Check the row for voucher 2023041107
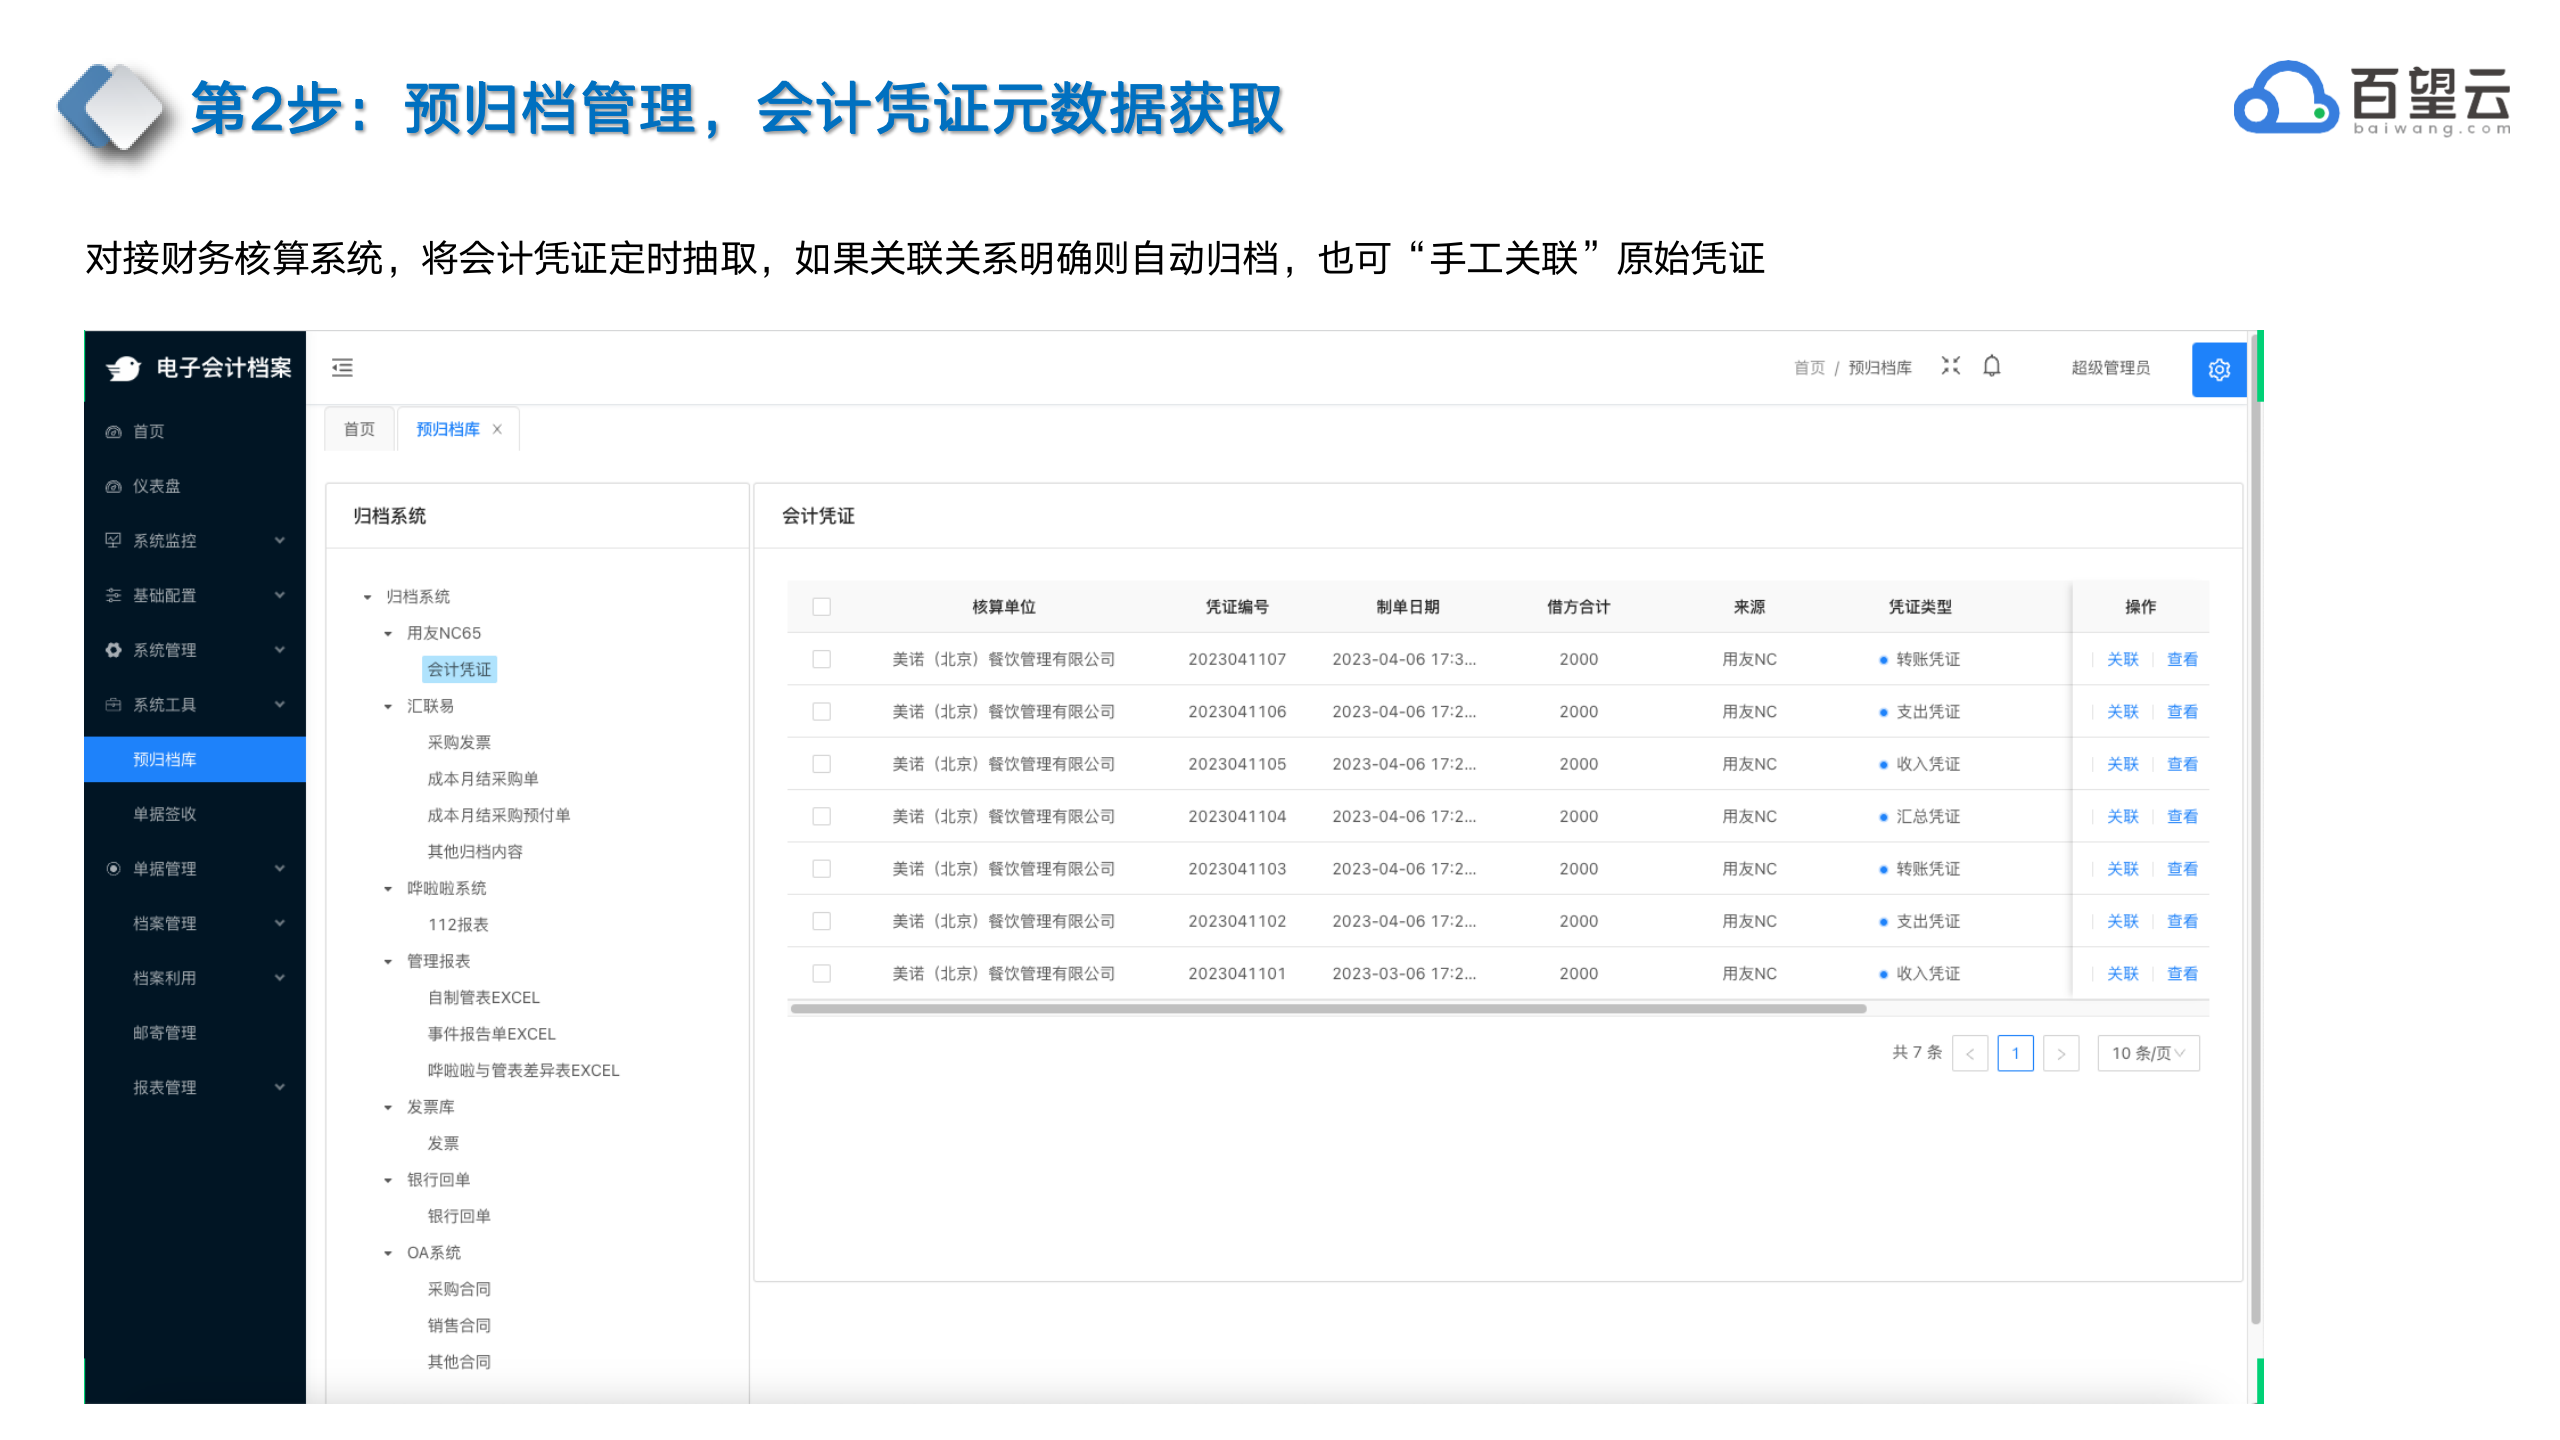Viewport: 2560px width, 1440px height. coord(821,659)
